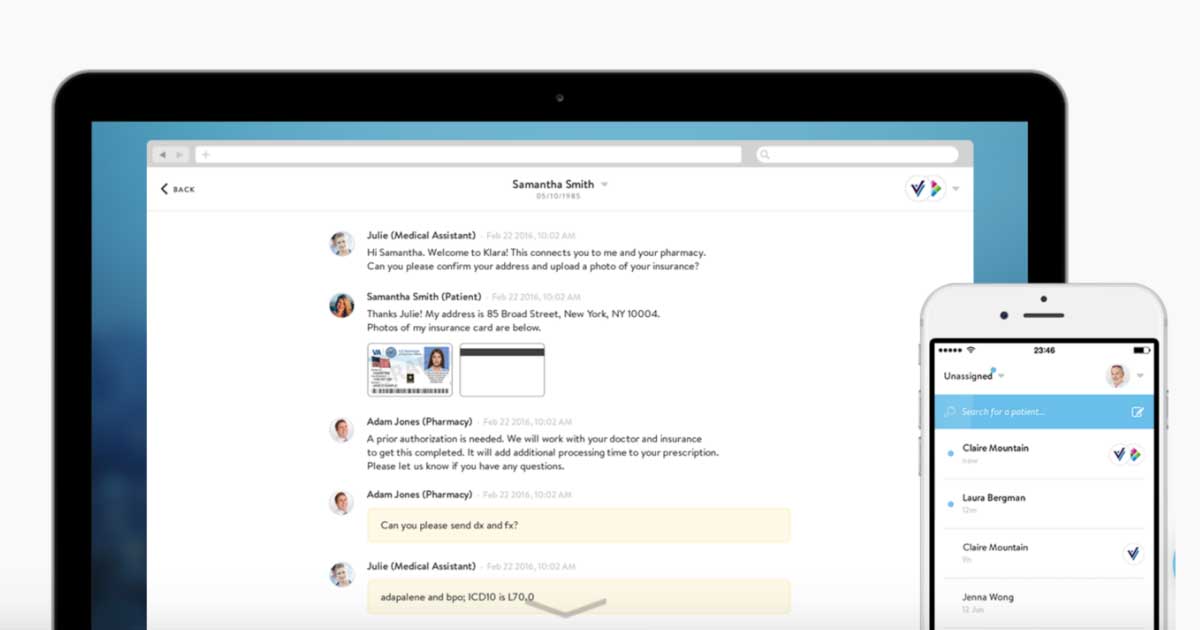Open the profile avatar menu on the phone

[1118, 374]
